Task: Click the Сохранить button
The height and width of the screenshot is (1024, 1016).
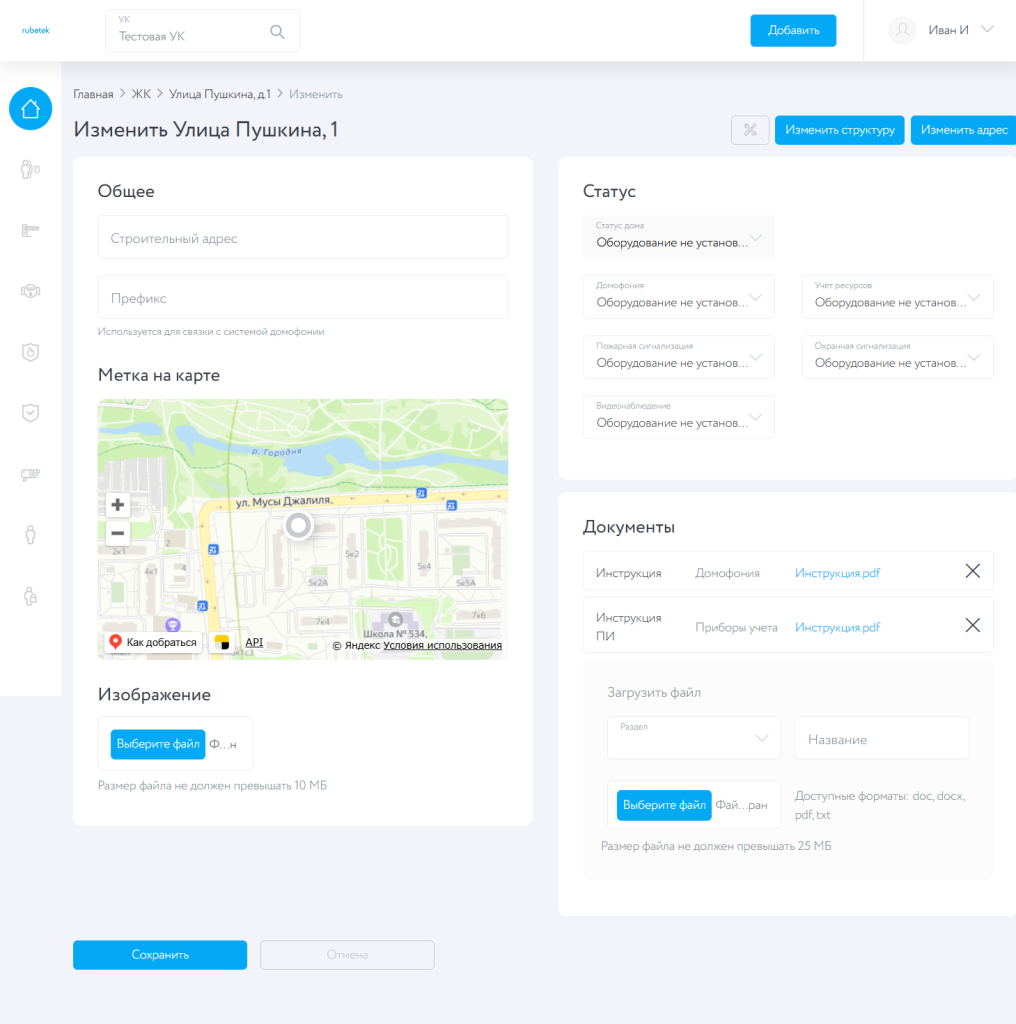Action: 159,955
